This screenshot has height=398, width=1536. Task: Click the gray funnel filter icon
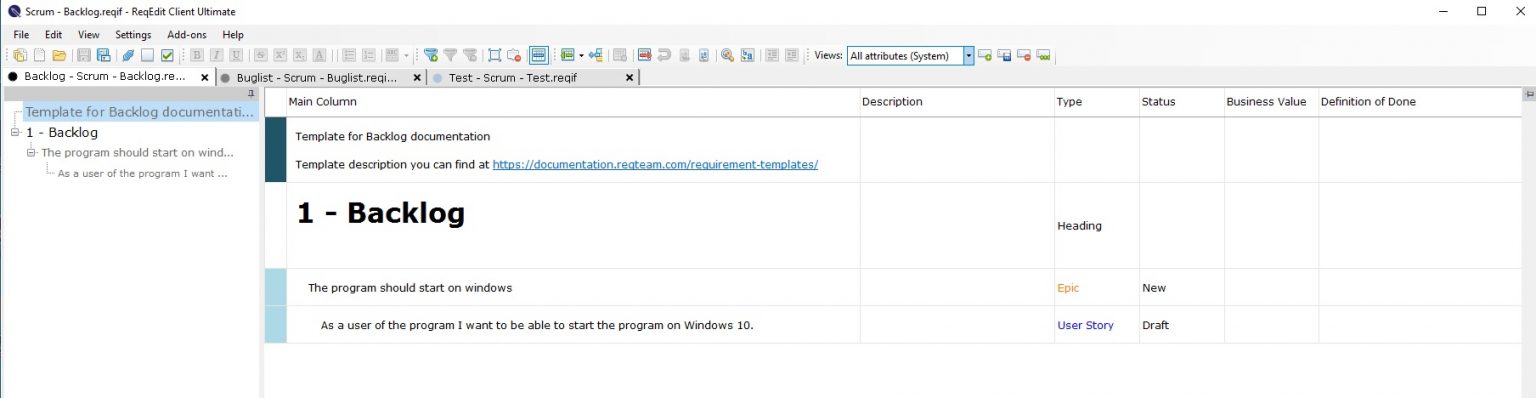pos(450,55)
